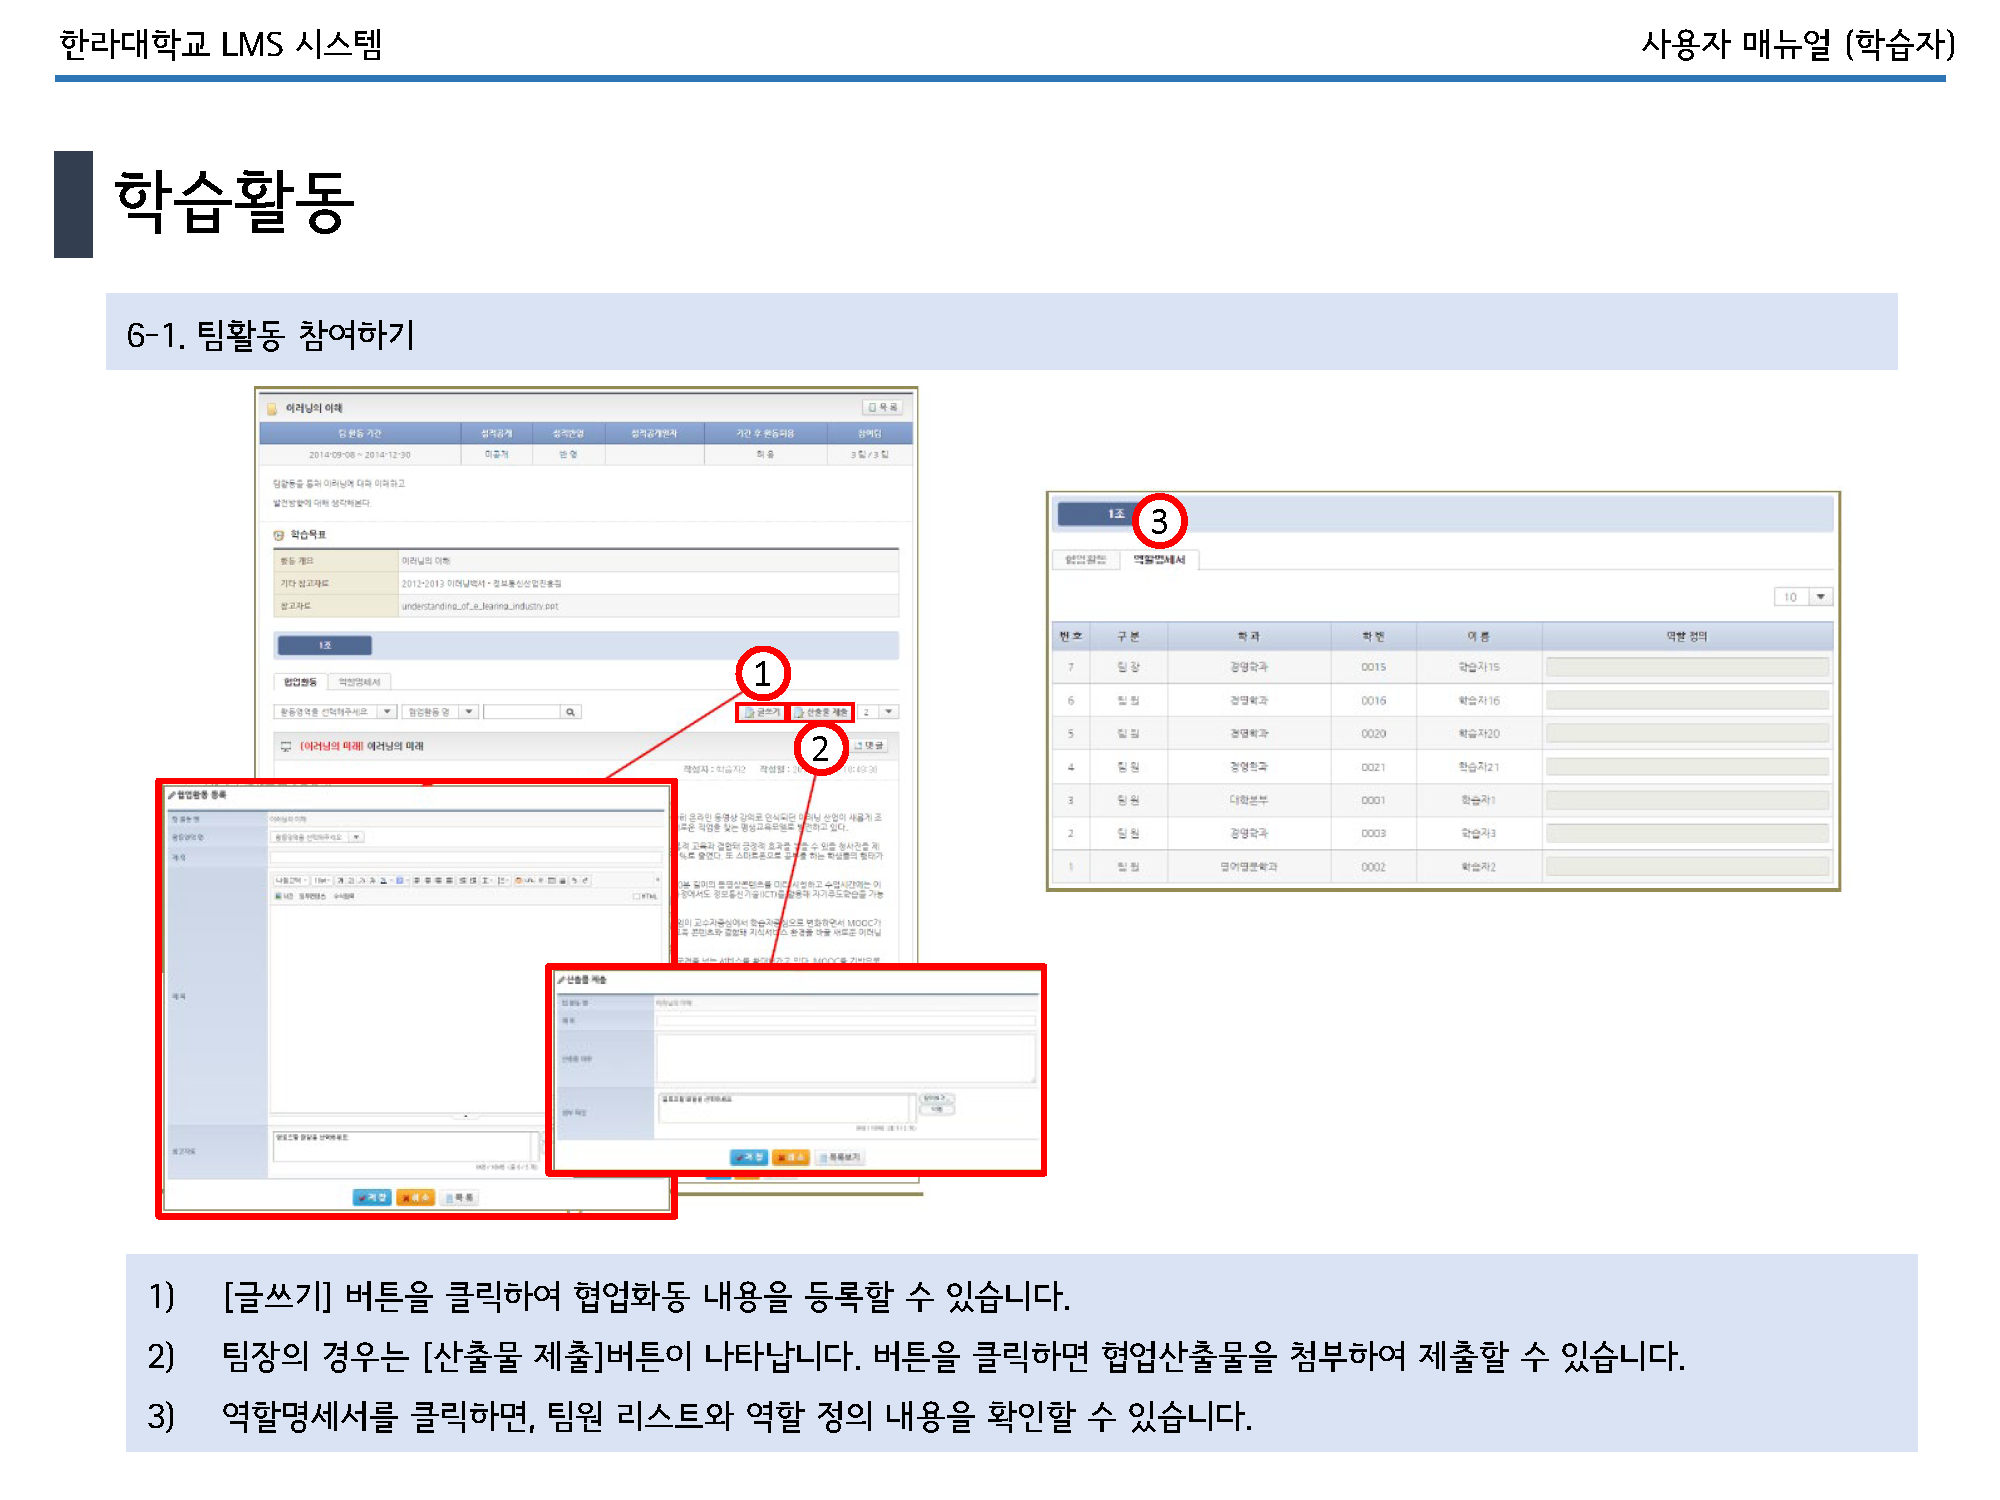Click the 글쓰기 write button
Viewport: 2000px width, 1500px height.
[x=762, y=712]
